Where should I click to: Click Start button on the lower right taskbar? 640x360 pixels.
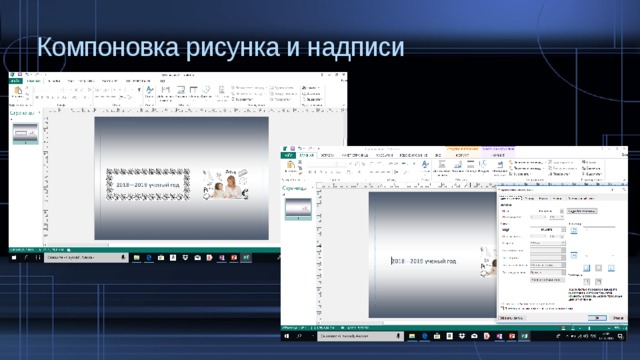click(x=287, y=336)
